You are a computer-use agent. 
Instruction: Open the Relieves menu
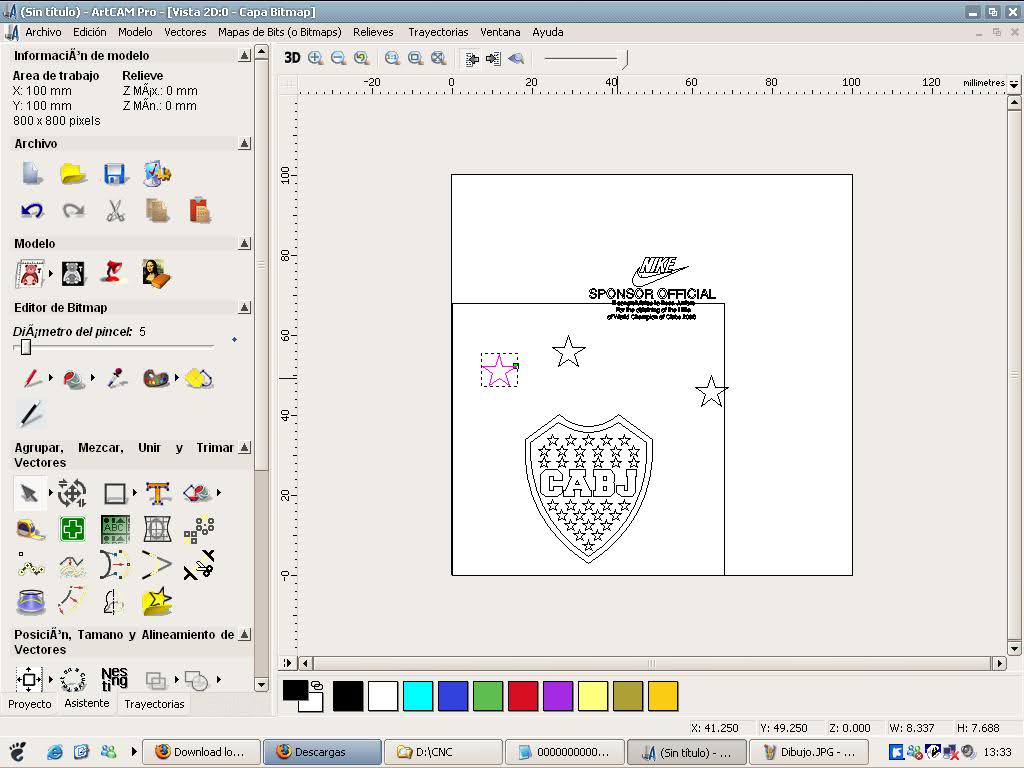coord(373,32)
